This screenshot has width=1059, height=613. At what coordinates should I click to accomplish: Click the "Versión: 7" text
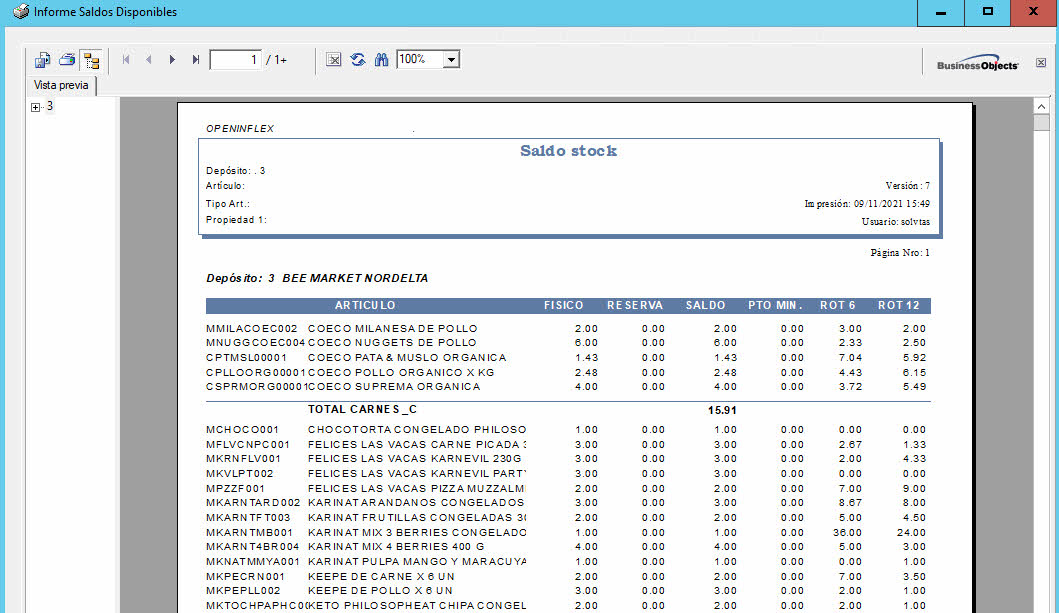(x=908, y=186)
